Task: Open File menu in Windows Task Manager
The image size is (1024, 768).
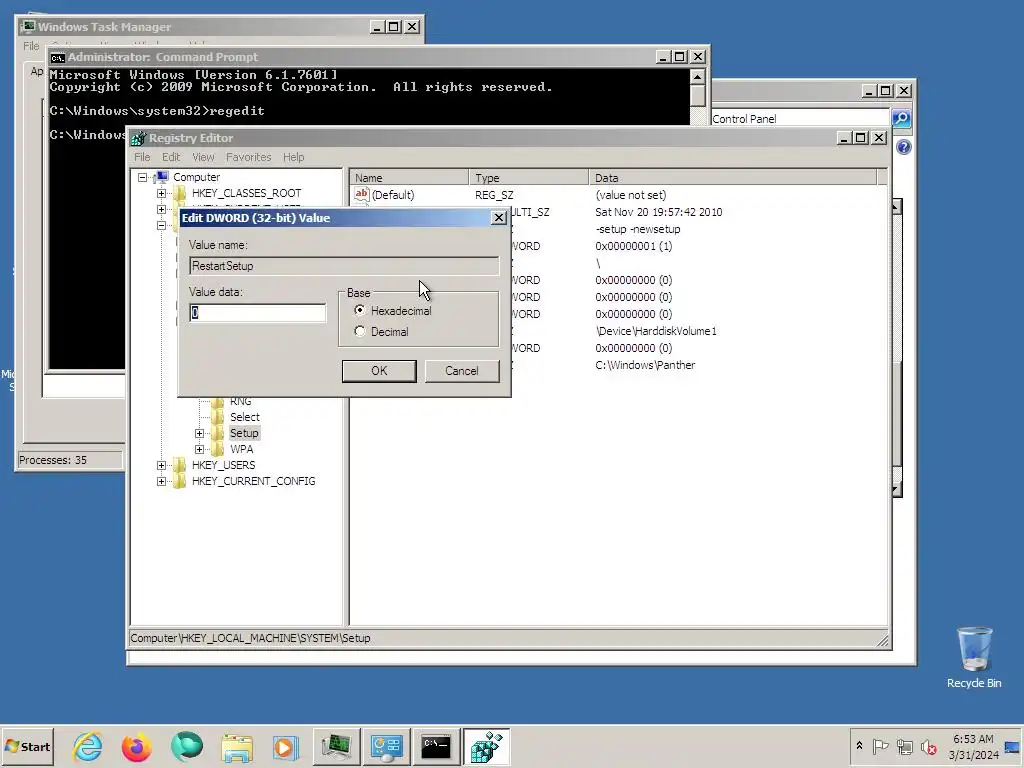Action: click(x=31, y=46)
